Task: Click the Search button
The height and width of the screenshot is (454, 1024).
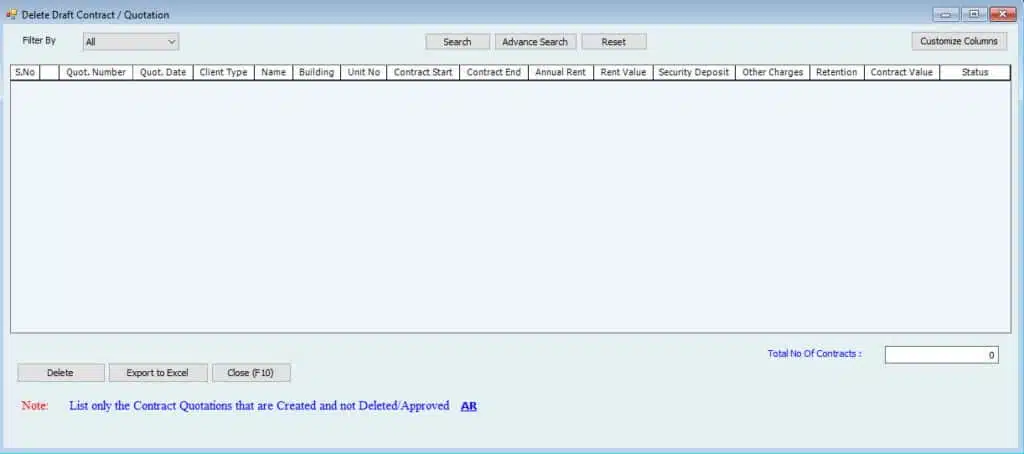Action: [x=457, y=42]
